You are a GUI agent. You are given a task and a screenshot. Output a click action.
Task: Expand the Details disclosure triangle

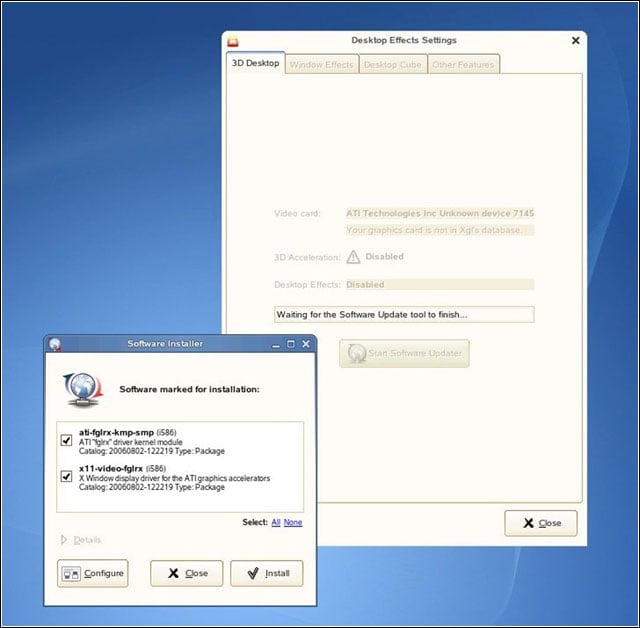click(64, 540)
